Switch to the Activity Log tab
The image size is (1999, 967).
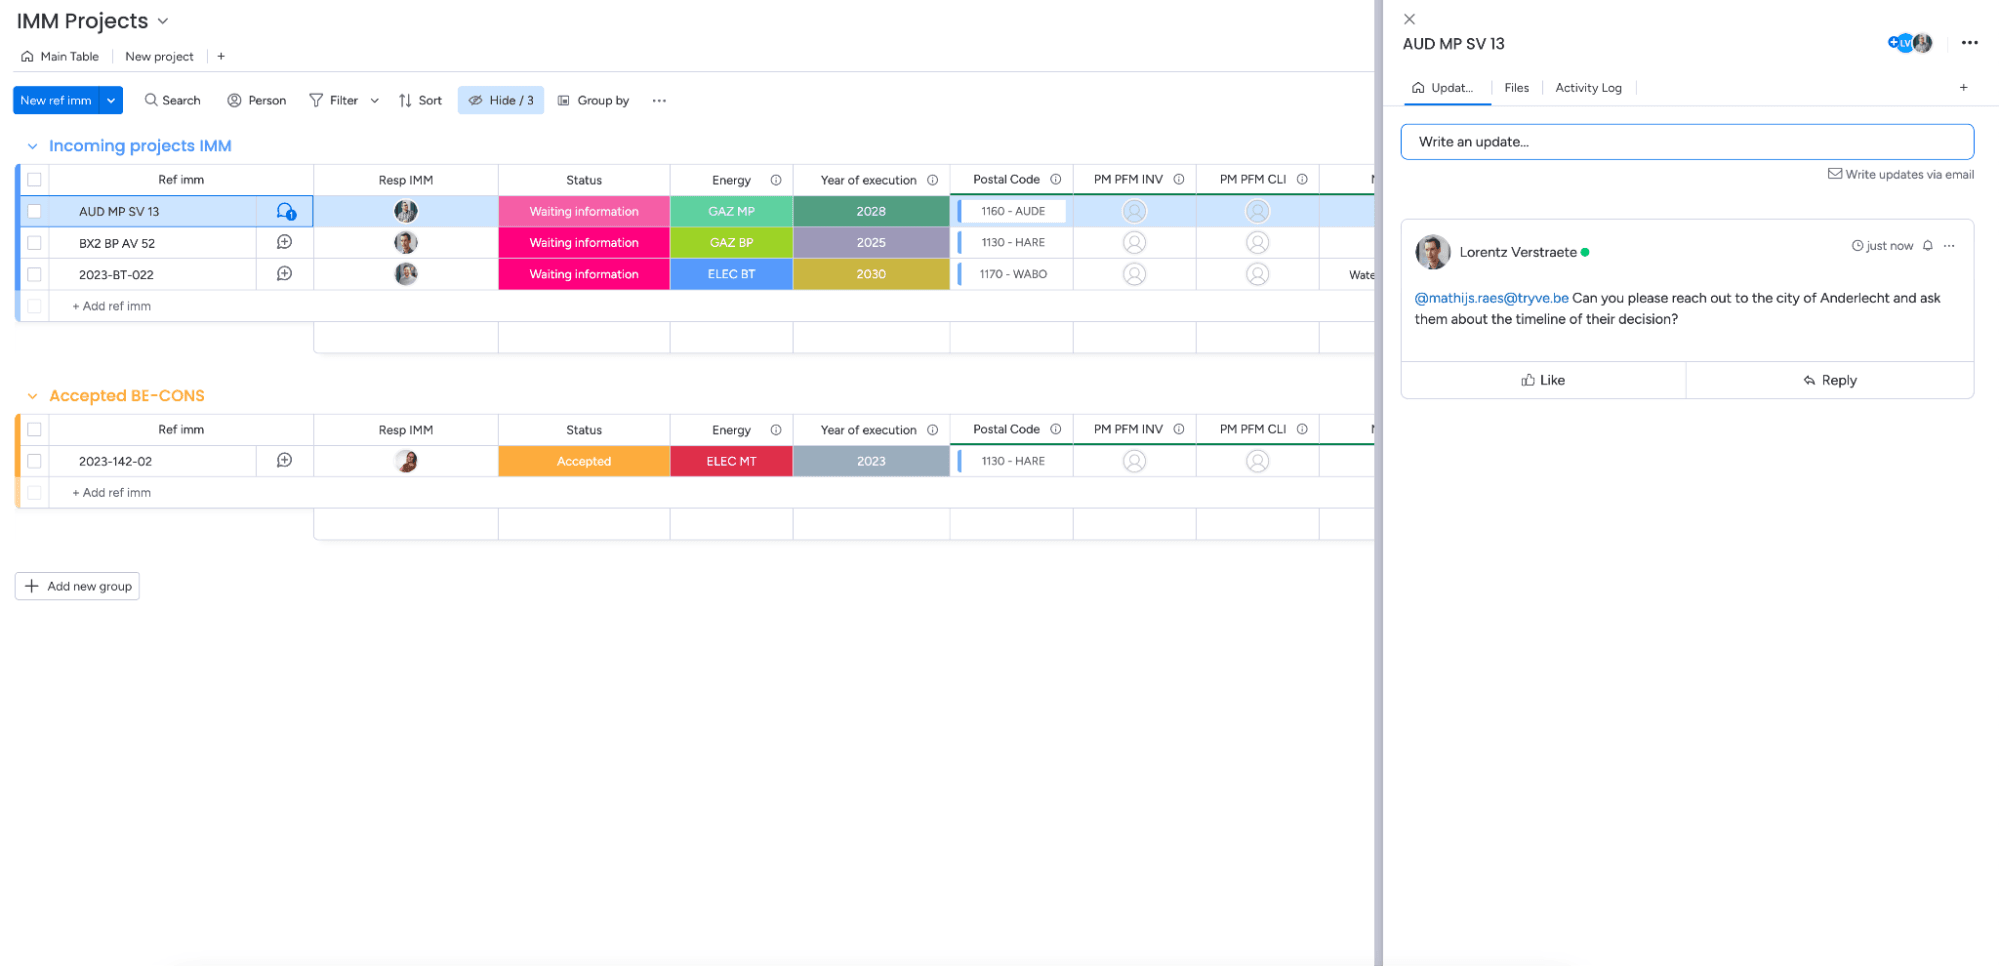pos(1588,88)
